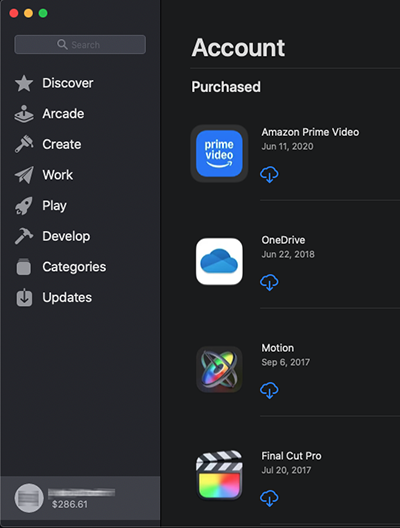Screen dimensions: 400x528
Task: Click the Sep 6, 2017 purchase date
Action: pos(286,362)
